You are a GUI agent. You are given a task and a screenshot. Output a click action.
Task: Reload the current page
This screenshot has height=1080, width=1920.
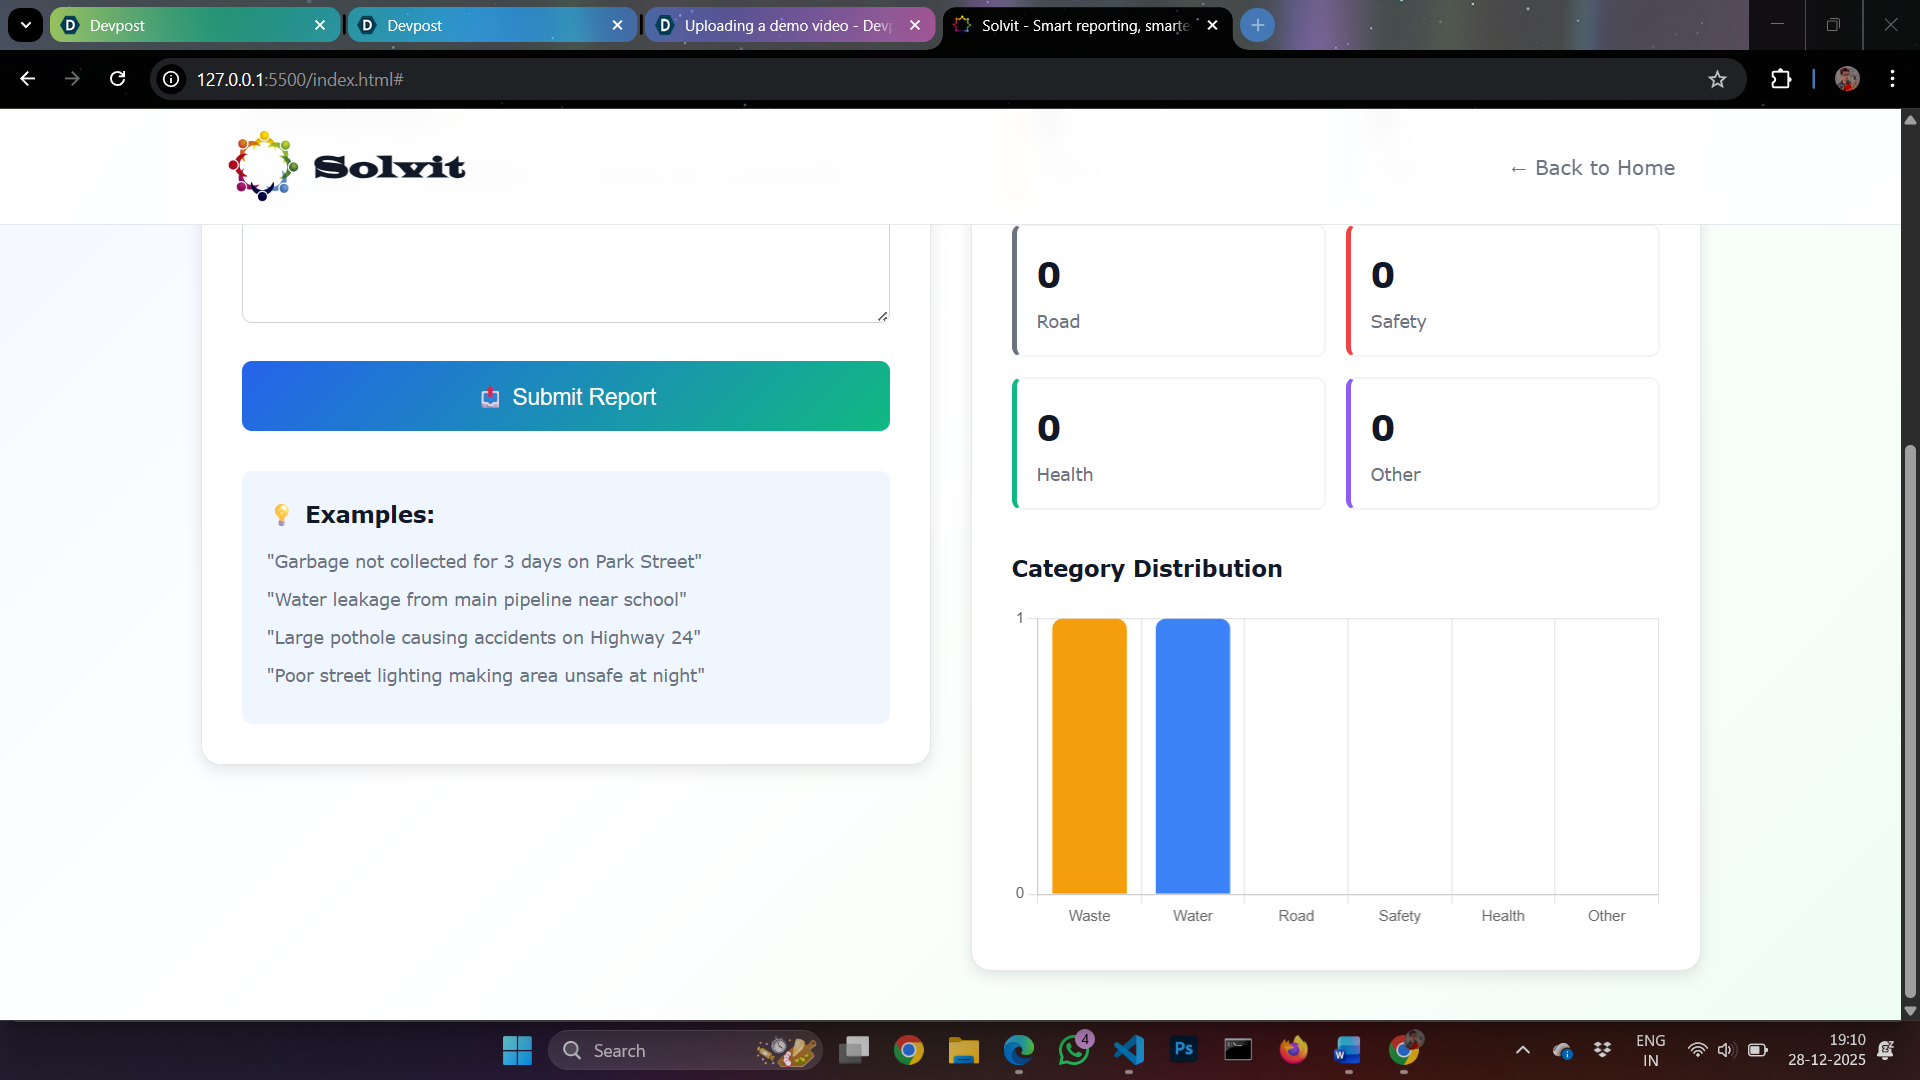117,79
